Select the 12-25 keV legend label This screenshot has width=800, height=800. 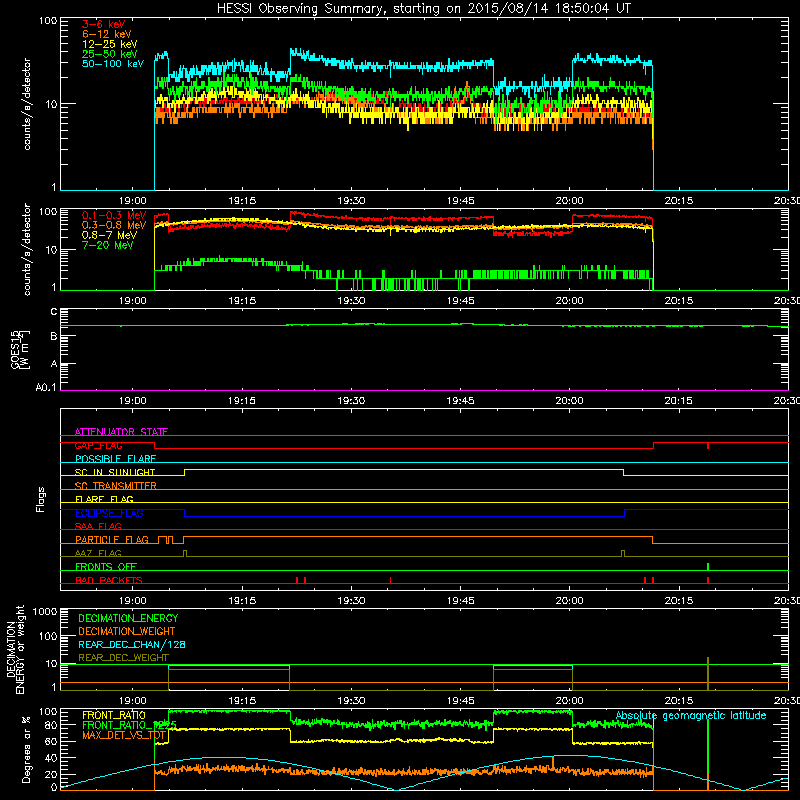(109, 44)
